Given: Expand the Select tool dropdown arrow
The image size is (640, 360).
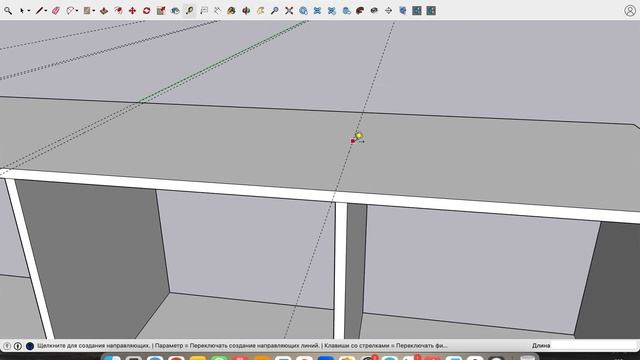Looking at the screenshot, I should pyautogui.click(x=29, y=11).
